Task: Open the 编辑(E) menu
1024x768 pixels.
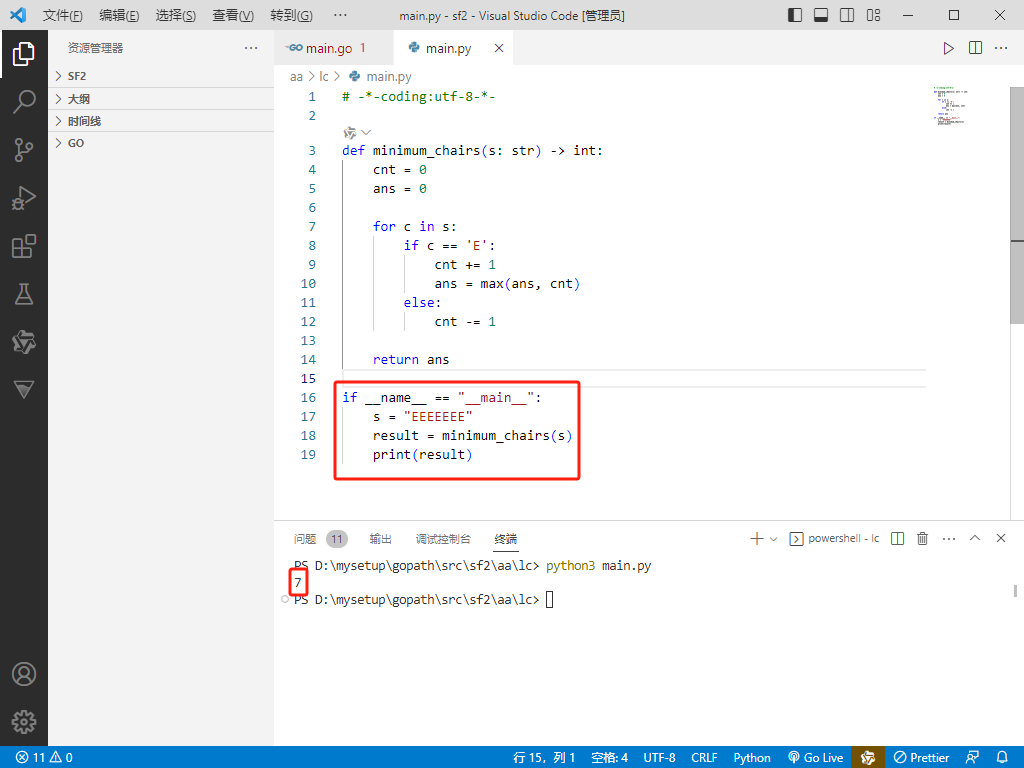Action: pos(120,15)
